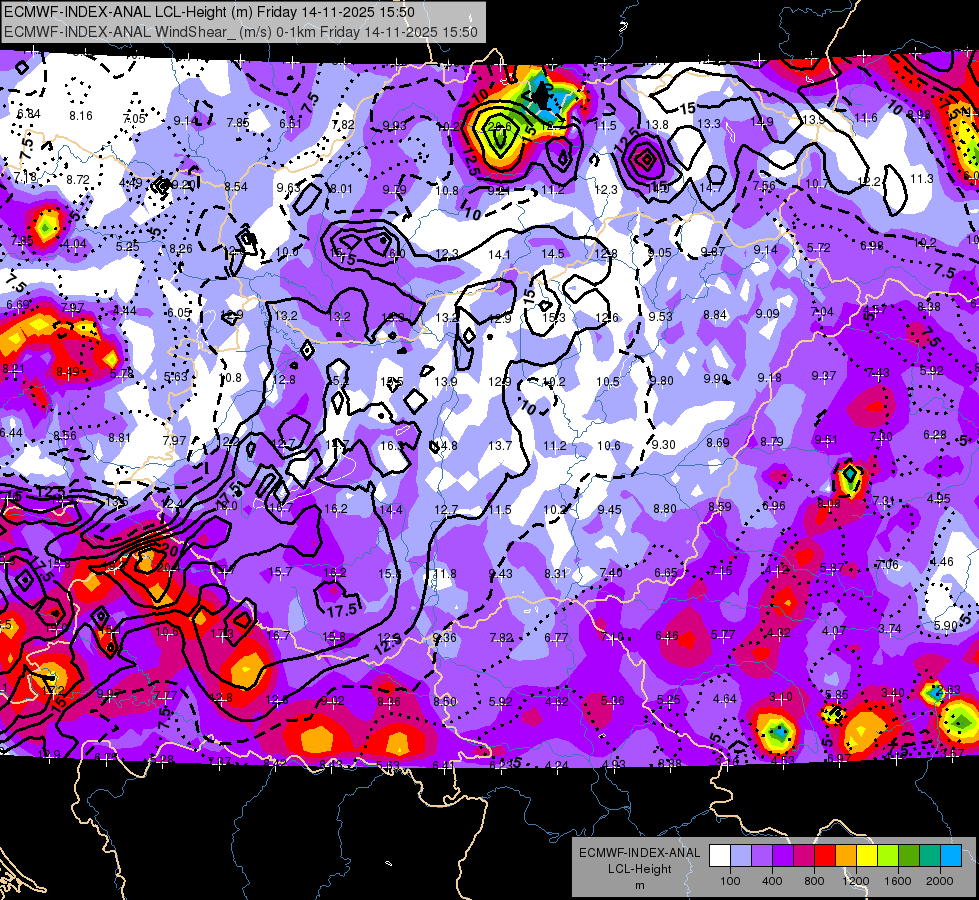Click the grid value 4.57
This screenshot has height=900, width=979.
(x=875, y=309)
